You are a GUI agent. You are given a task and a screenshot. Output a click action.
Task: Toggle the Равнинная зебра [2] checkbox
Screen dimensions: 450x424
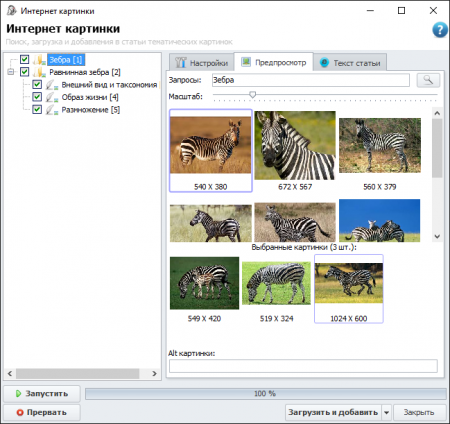pos(25,72)
